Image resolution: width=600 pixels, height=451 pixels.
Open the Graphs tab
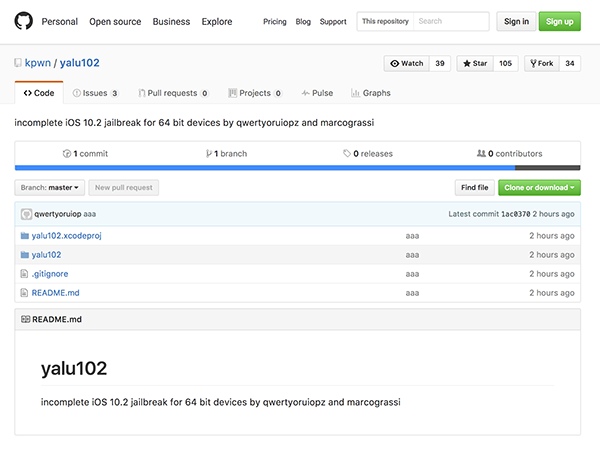[x=371, y=93]
